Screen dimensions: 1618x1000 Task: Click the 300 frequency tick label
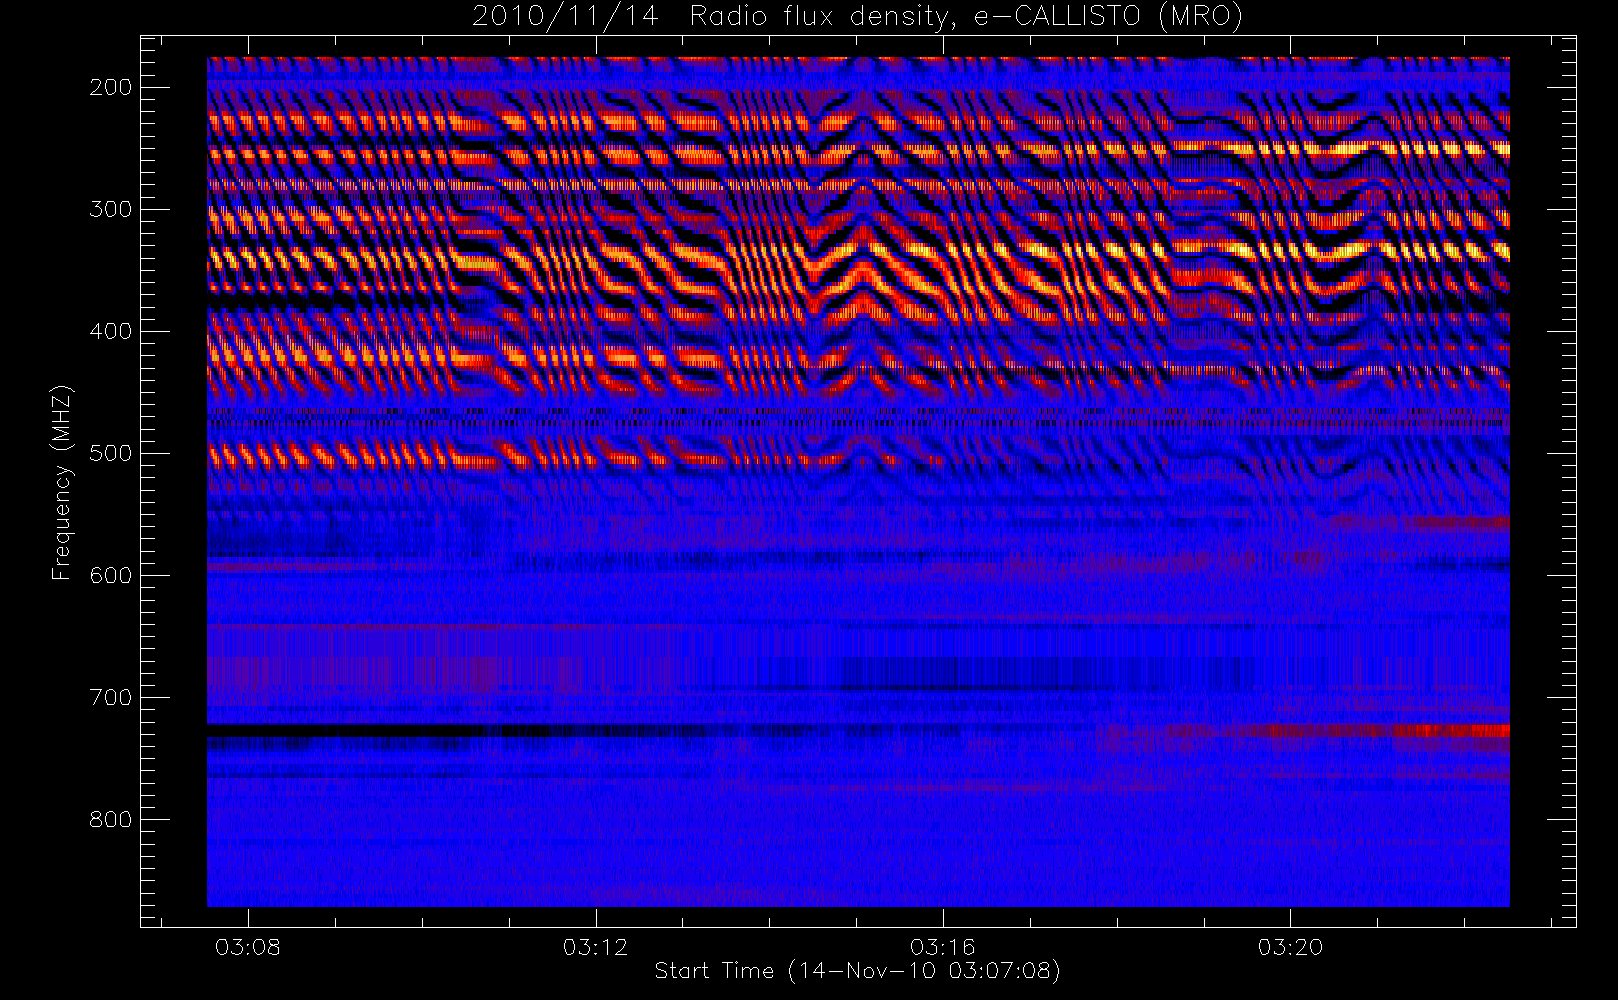[x=111, y=209]
